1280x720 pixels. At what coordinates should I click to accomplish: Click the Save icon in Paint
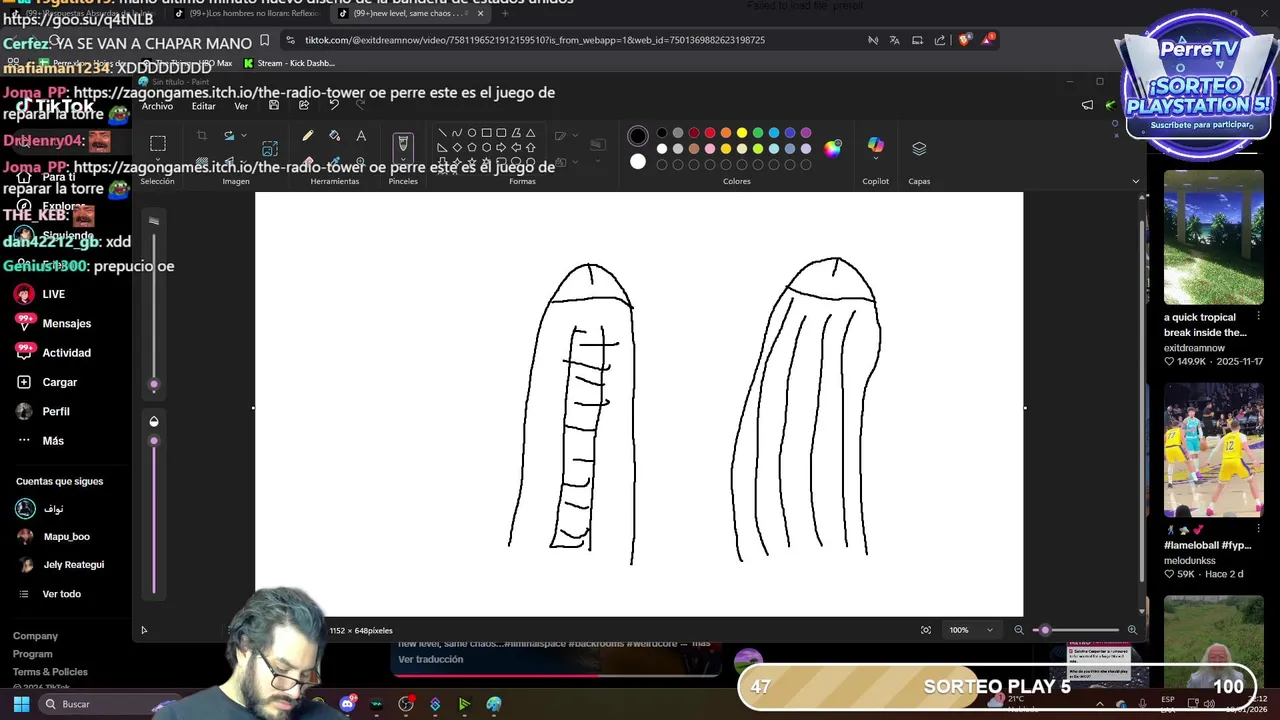point(274,105)
